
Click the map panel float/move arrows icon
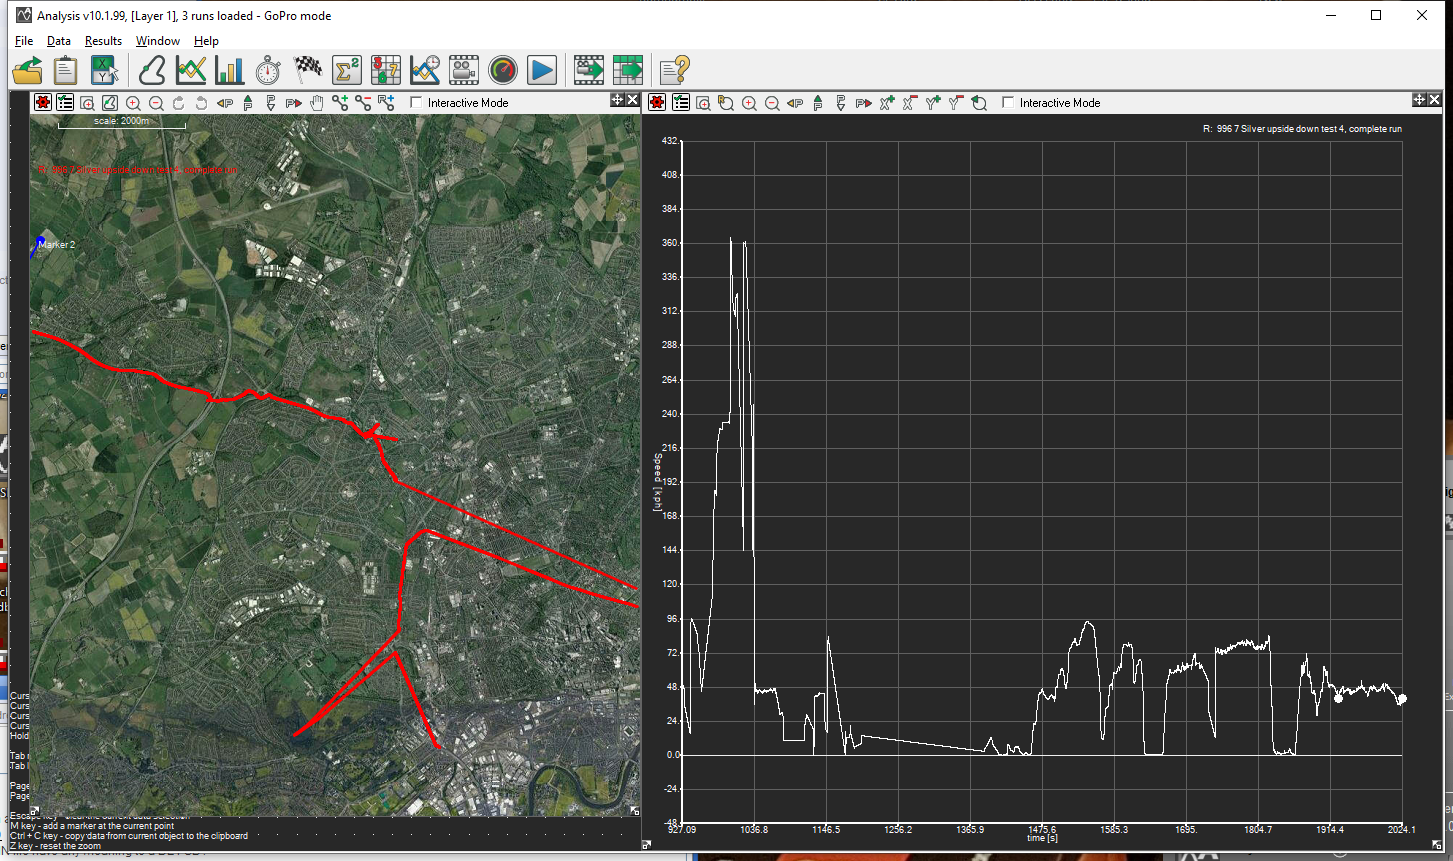(x=617, y=100)
